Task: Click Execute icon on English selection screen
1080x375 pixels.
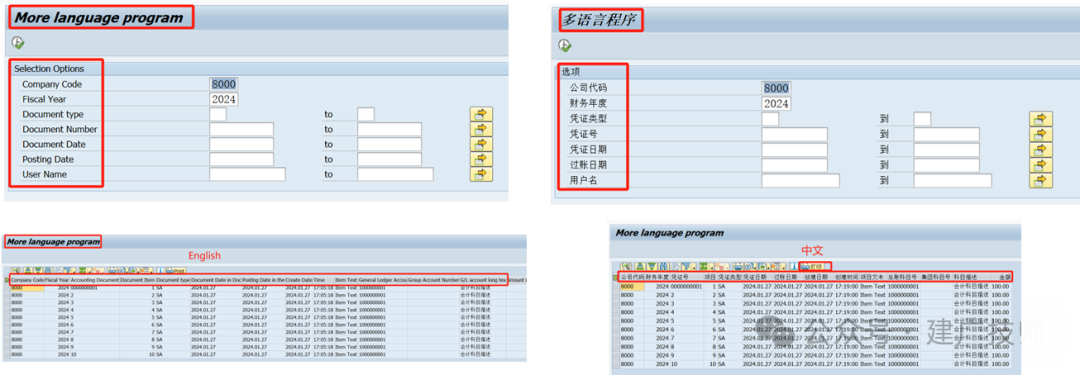Action: 18,43
